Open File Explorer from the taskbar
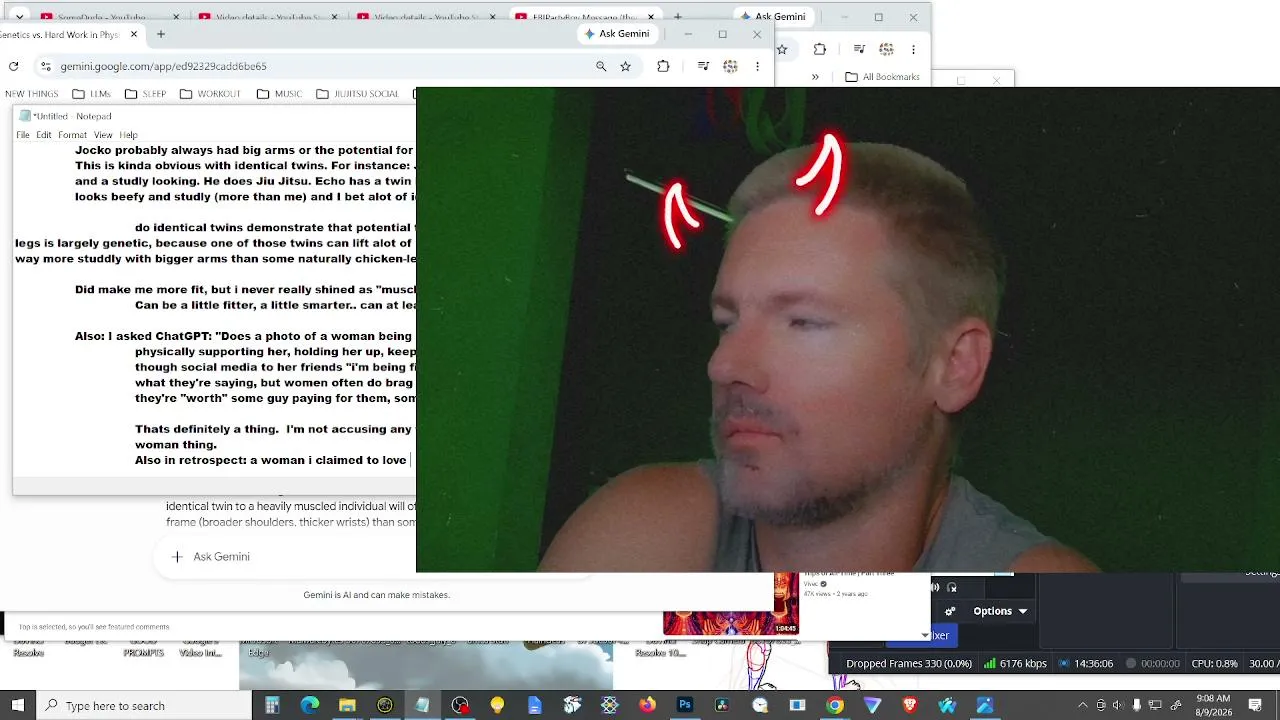Image resolution: width=1280 pixels, height=720 pixels. (x=347, y=706)
